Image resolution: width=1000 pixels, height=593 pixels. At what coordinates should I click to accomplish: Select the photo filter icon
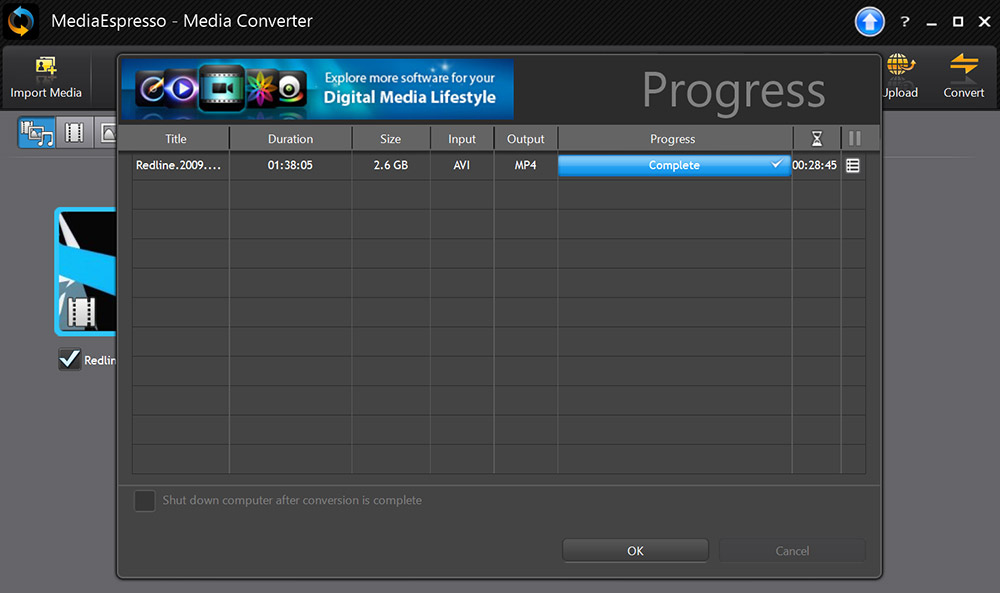pyautogui.click(x=107, y=133)
